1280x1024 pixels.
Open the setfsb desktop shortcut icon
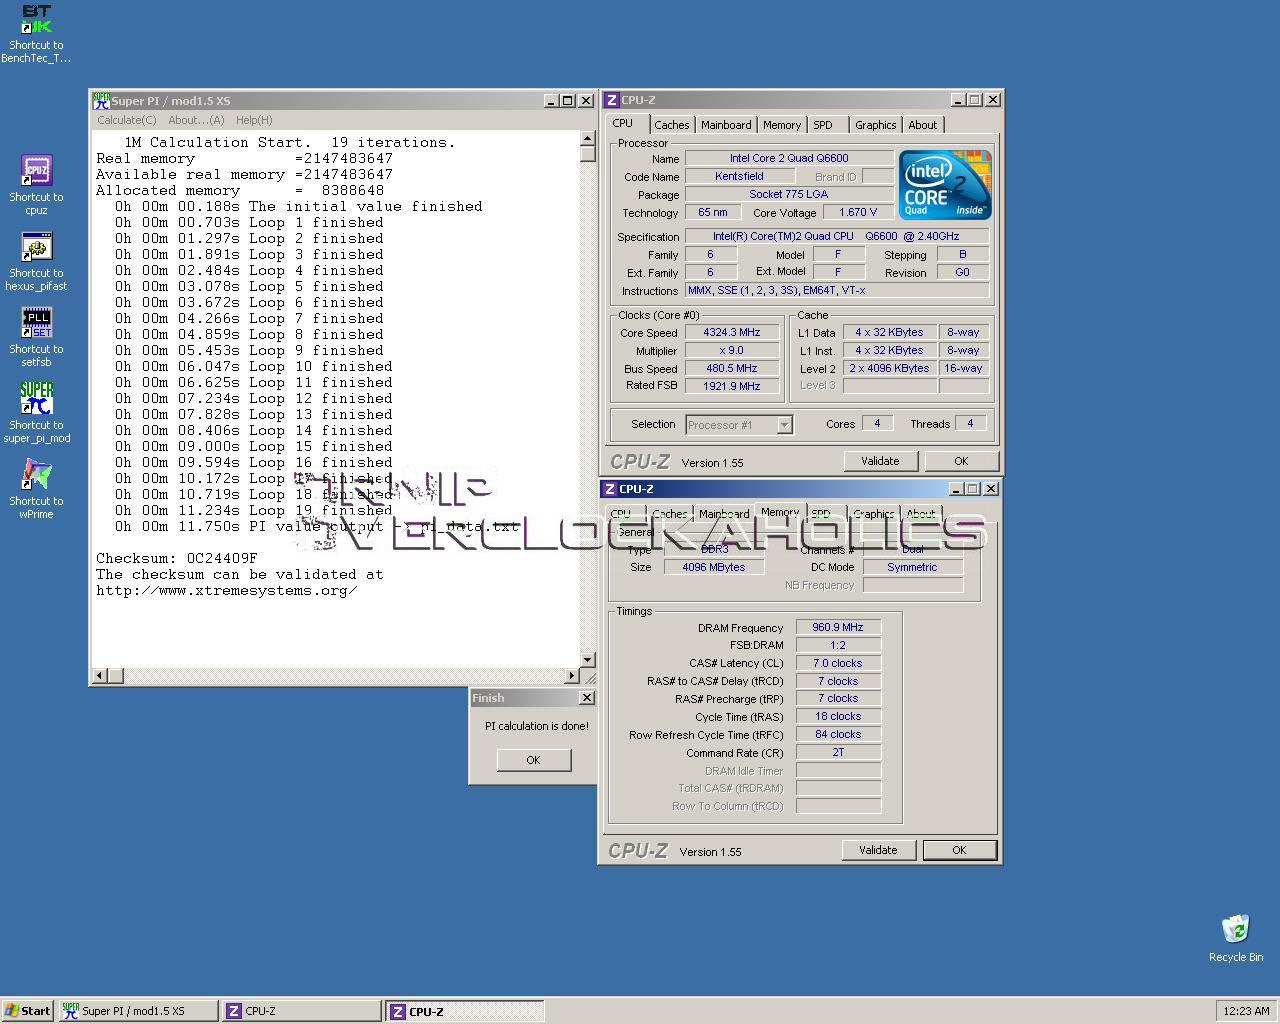coord(36,323)
